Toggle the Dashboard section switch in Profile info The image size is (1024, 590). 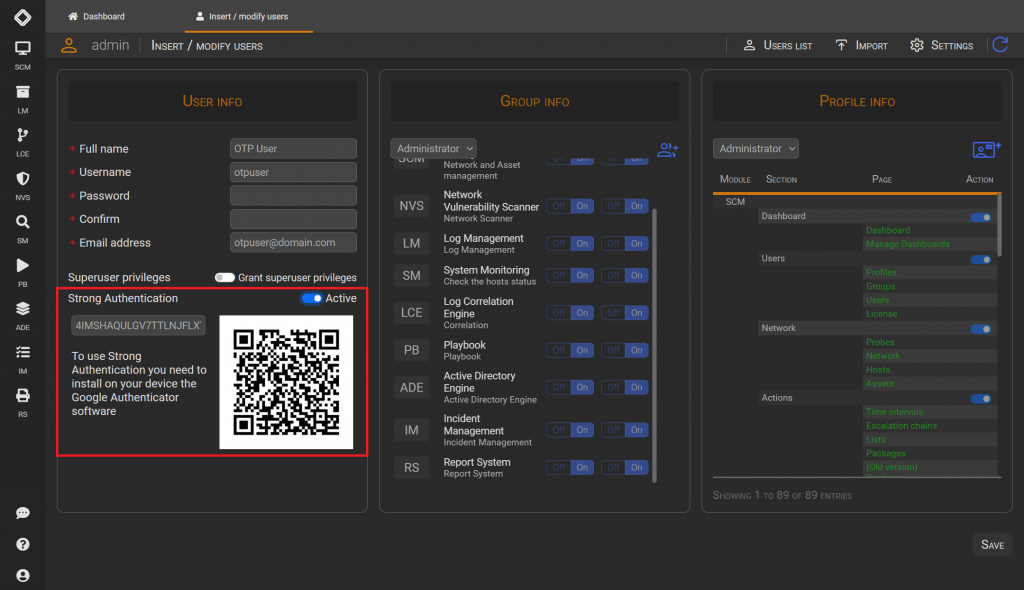pyautogui.click(x=980, y=217)
